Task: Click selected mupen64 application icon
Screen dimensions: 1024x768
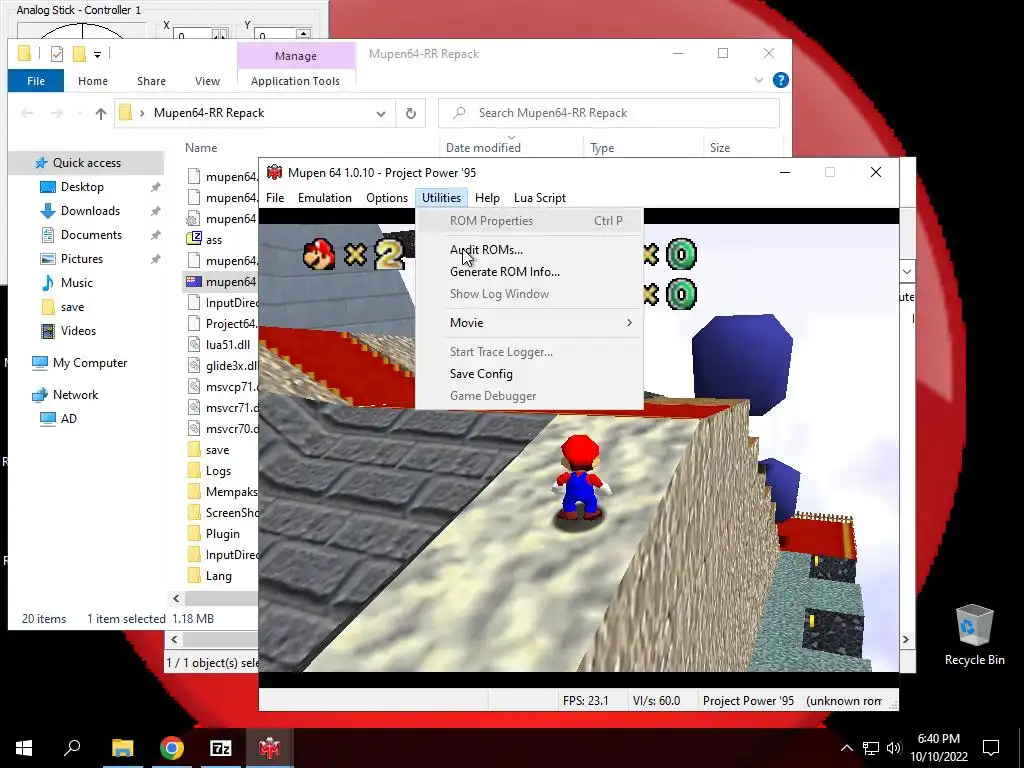Action: coord(194,281)
